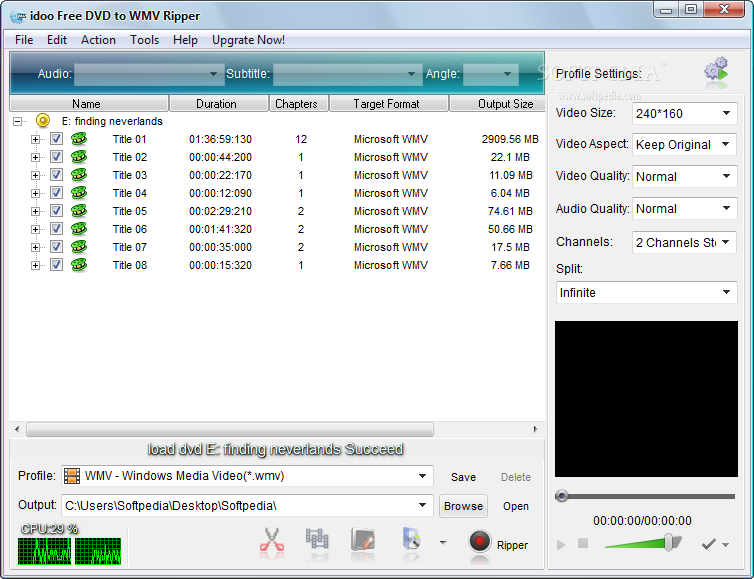Click the Title 04 film reel icon
The height and width of the screenshot is (579, 754).
(x=79, y=193)
